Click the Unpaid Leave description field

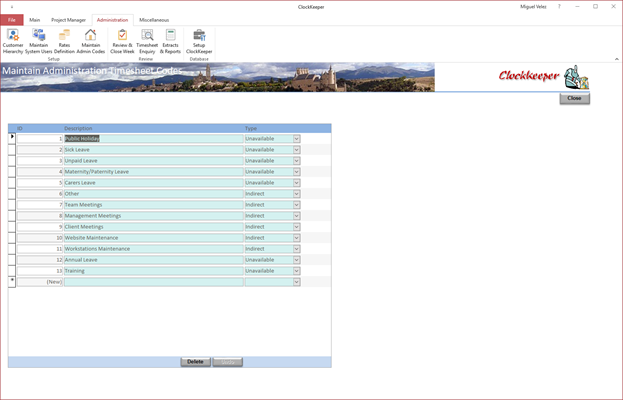click(154, 161)
